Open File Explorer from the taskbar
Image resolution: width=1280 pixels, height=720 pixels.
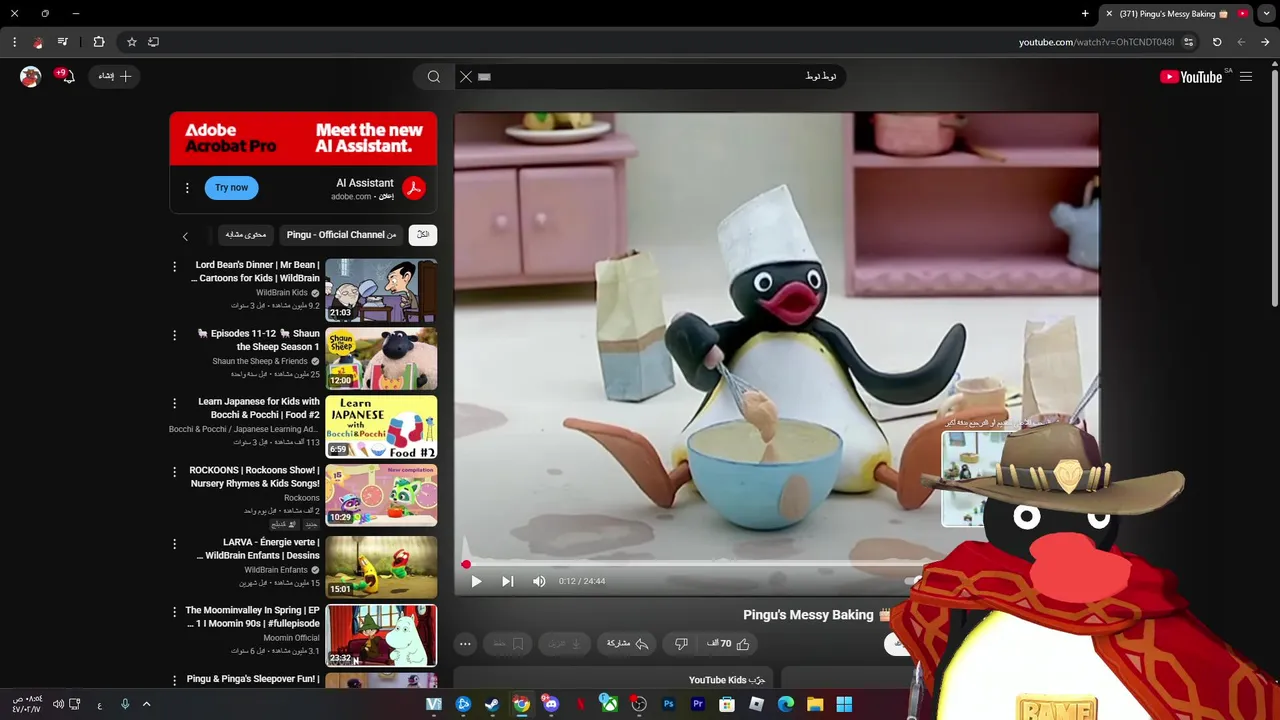(815, 704)
